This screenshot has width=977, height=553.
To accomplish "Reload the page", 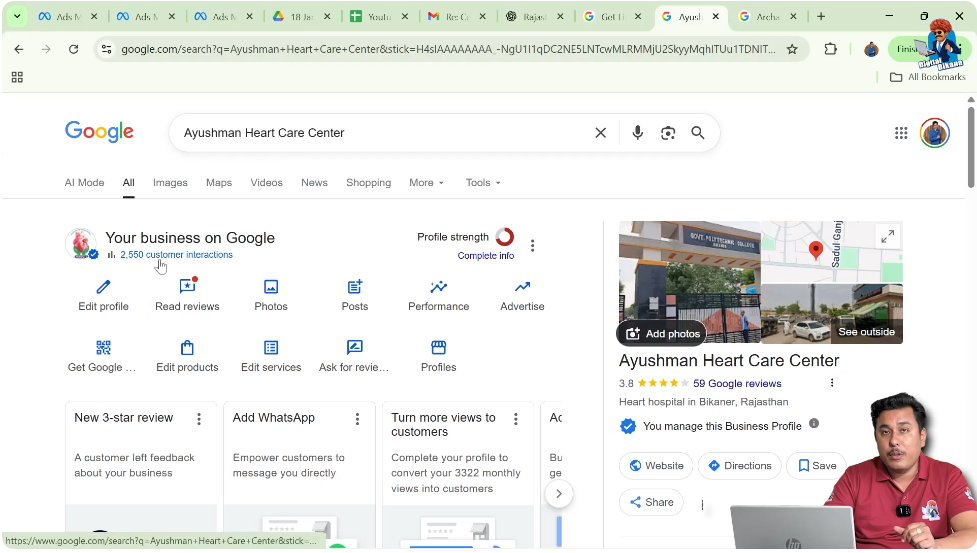I will click(74, 49).
